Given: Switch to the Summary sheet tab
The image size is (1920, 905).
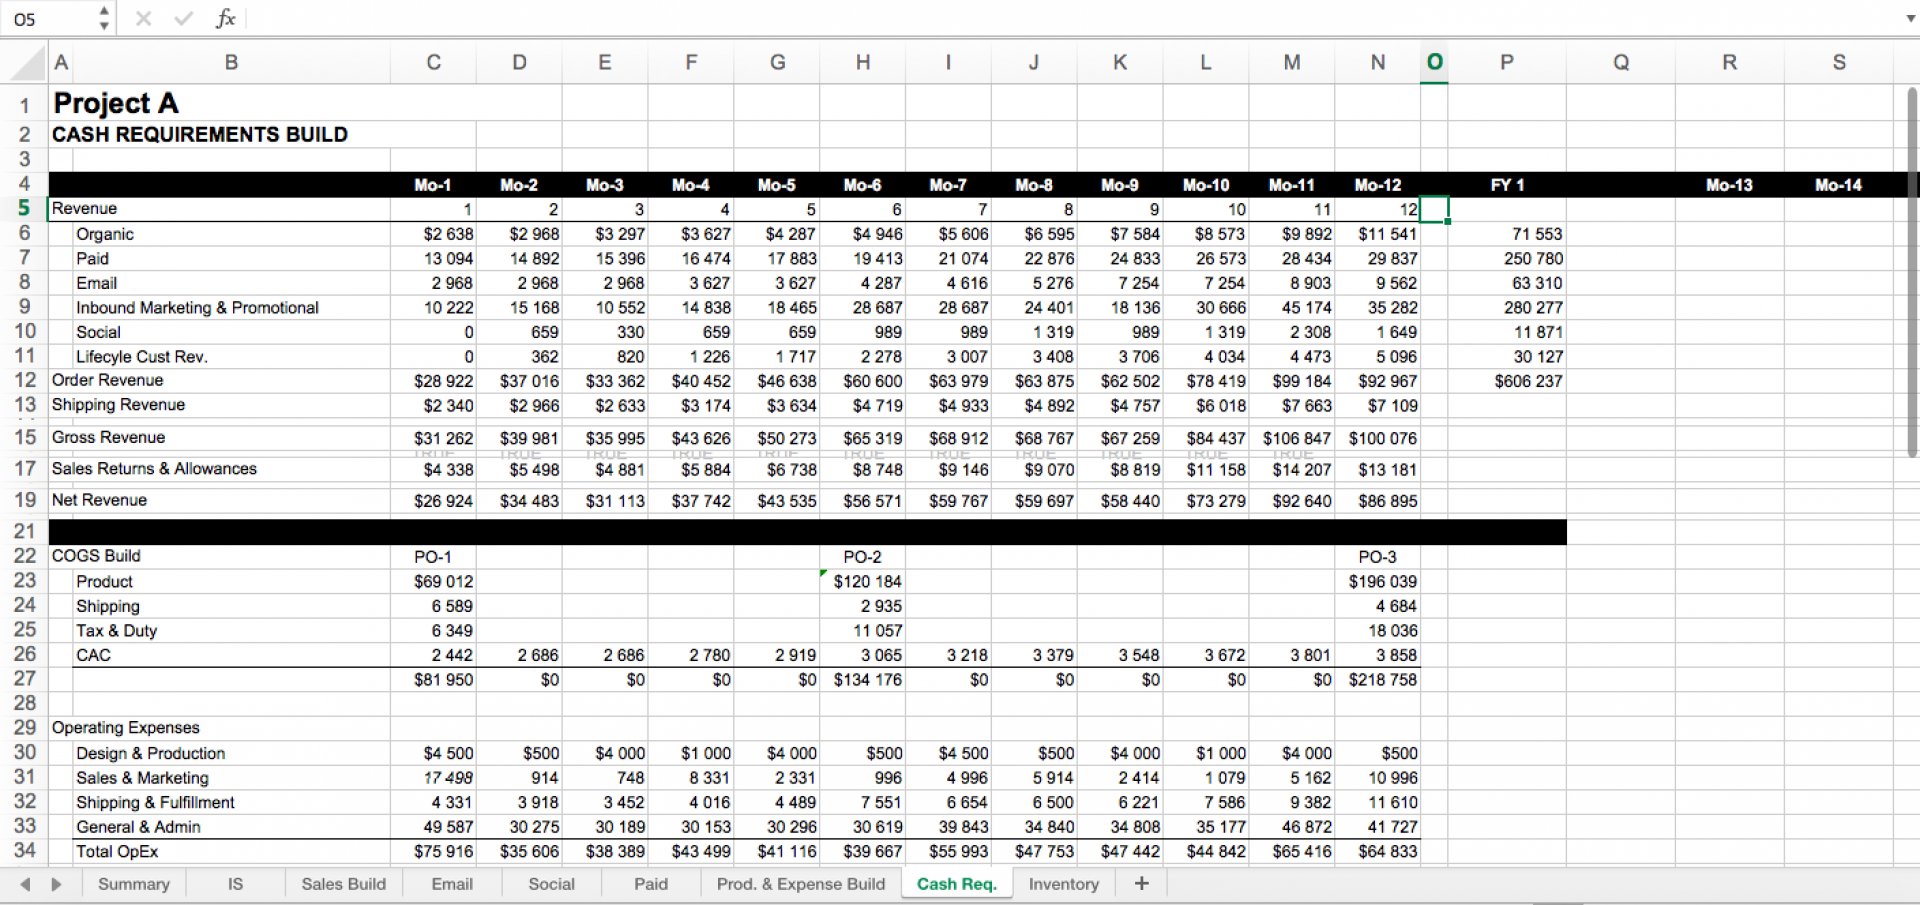Looking at the screenshot, I should point(134,884).
